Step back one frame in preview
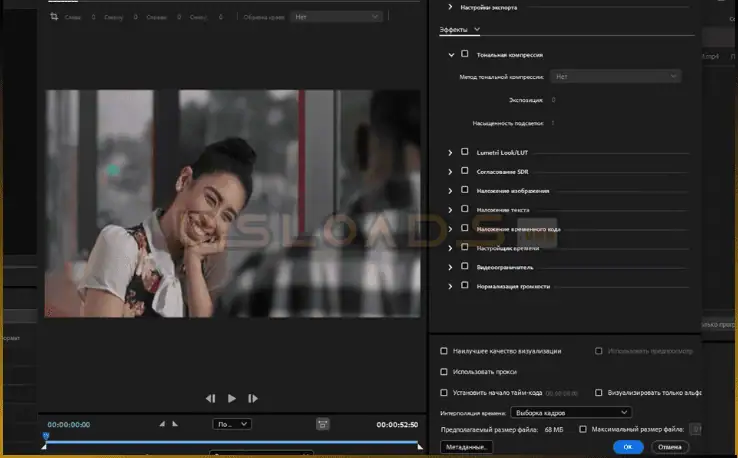 point(210,398)
